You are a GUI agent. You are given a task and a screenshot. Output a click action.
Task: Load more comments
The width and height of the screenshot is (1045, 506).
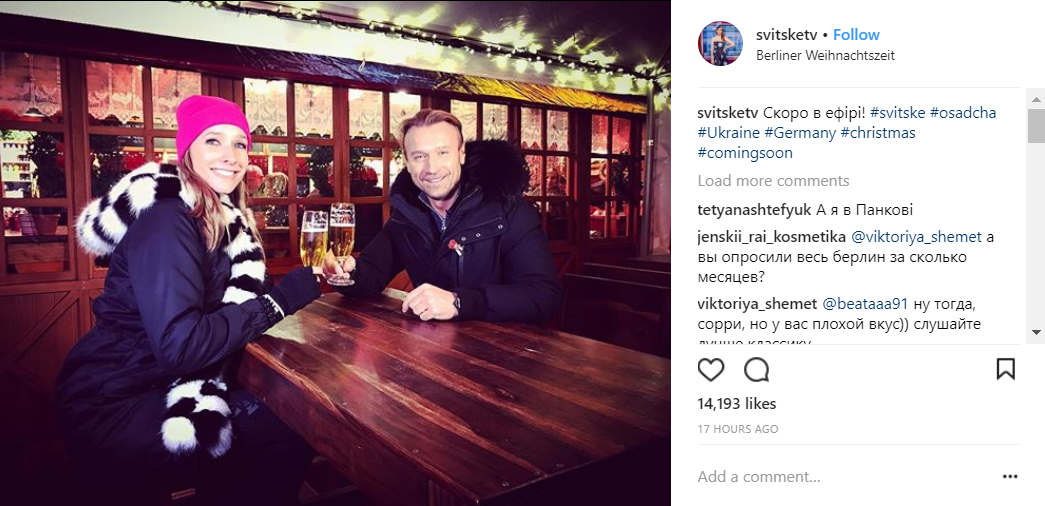tap(774, 181)
